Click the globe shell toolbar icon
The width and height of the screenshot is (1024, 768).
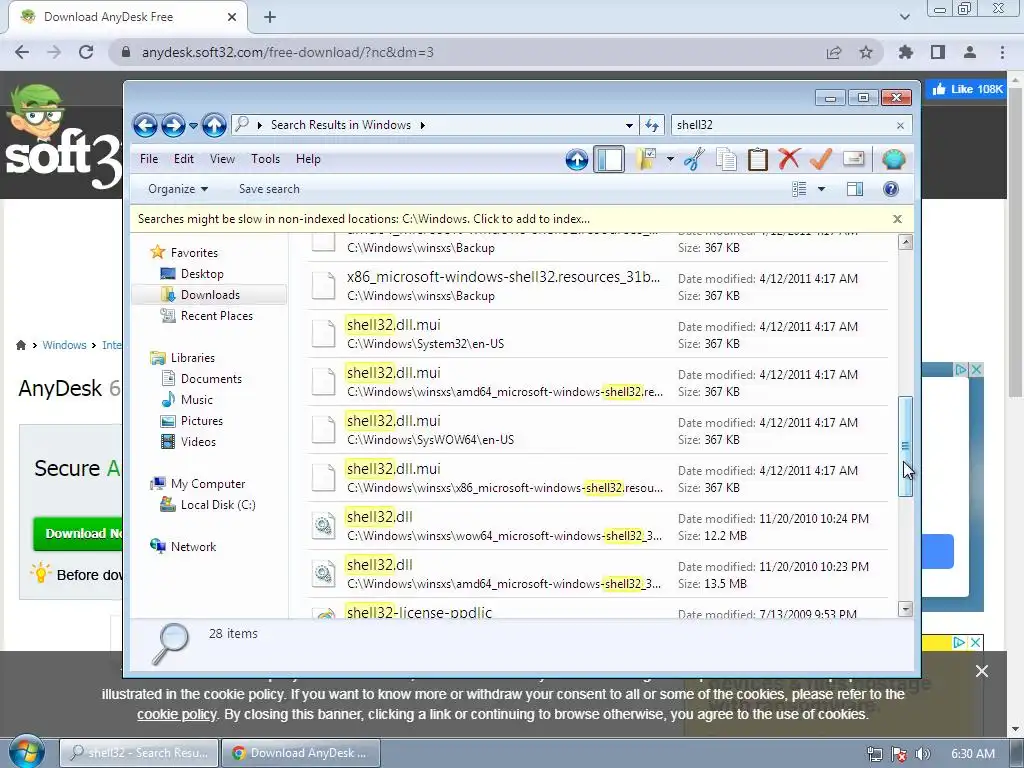(x=893, y=159)
